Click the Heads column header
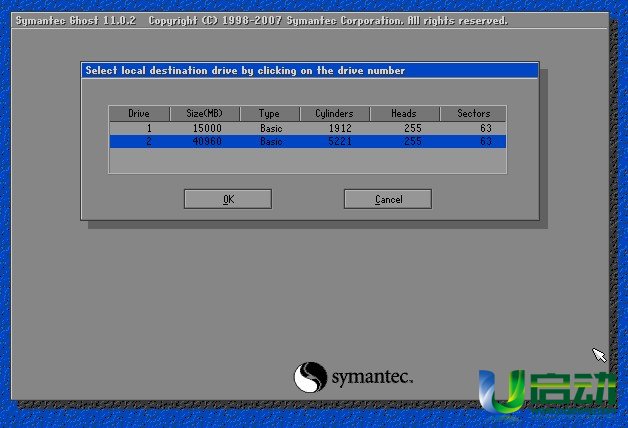 404,113
